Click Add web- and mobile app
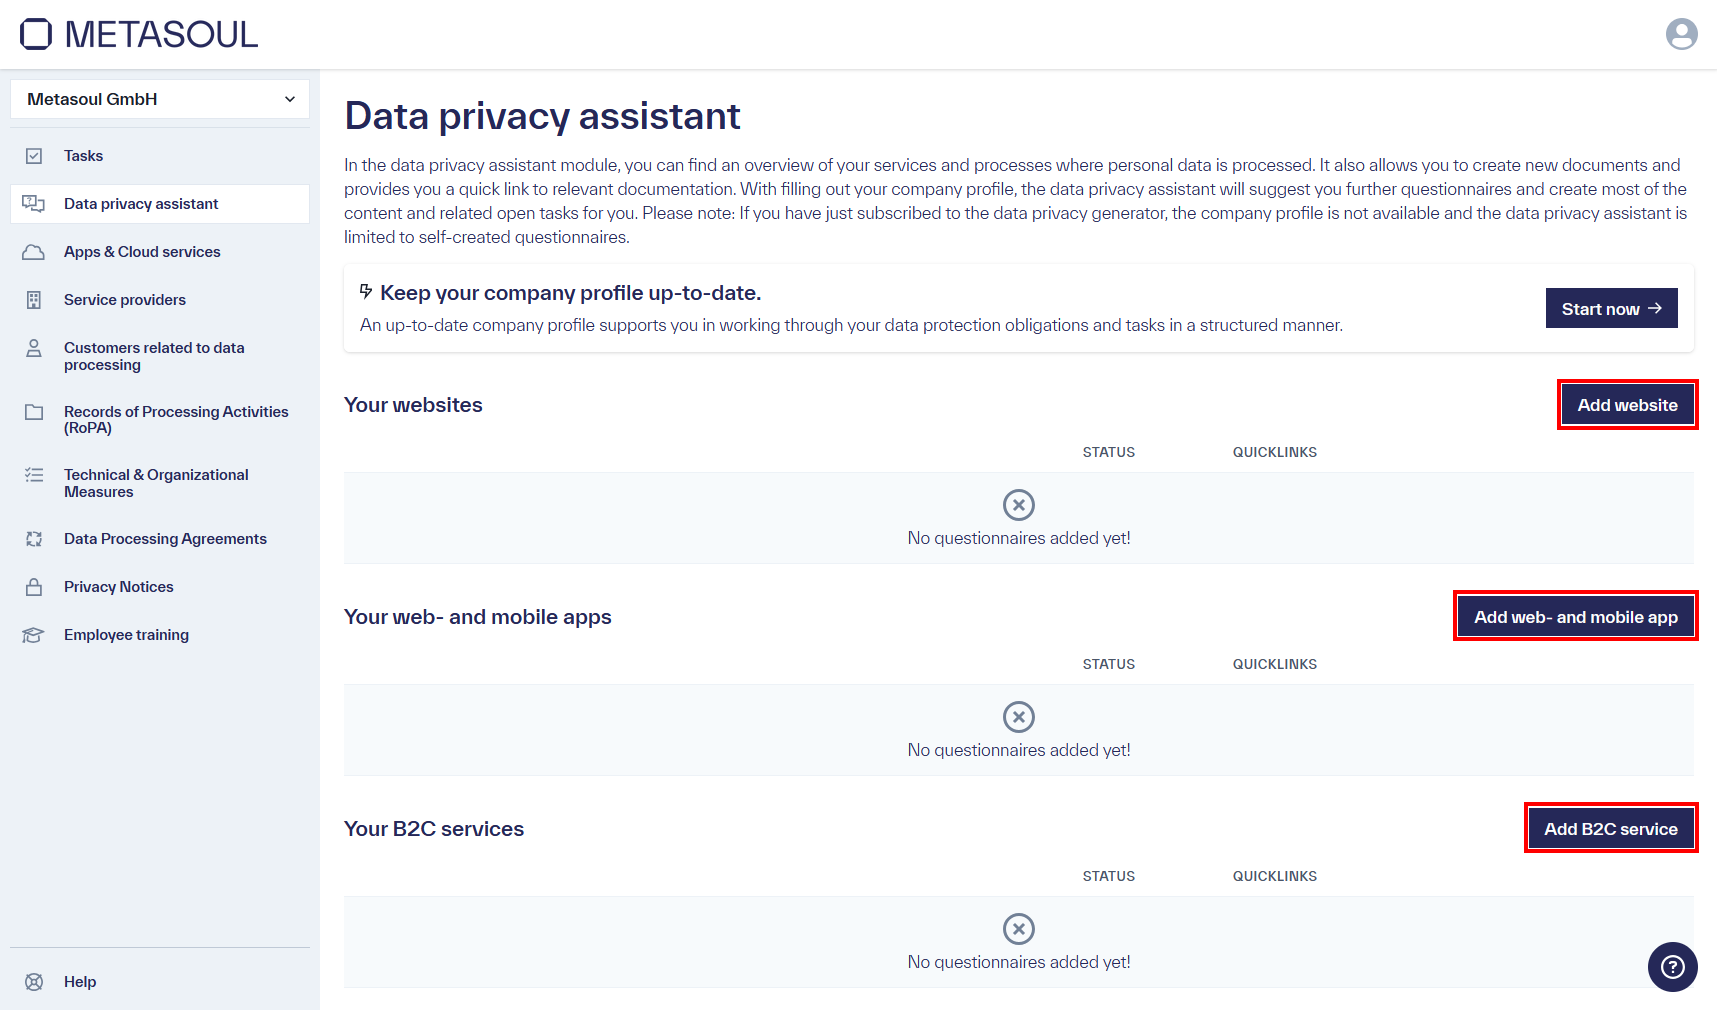Viewport: 1717px width, 1010px height. pos(1575,616)
